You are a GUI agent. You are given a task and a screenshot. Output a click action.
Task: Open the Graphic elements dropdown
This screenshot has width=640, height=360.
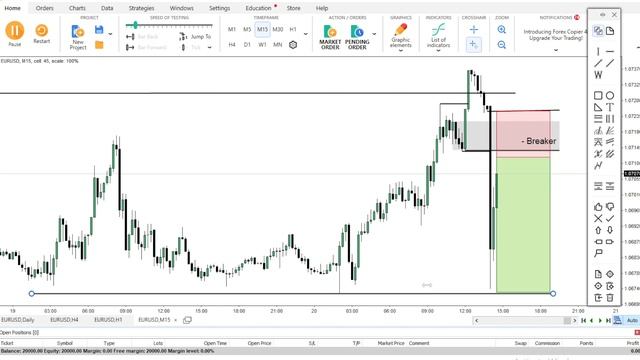click(400, 38)
